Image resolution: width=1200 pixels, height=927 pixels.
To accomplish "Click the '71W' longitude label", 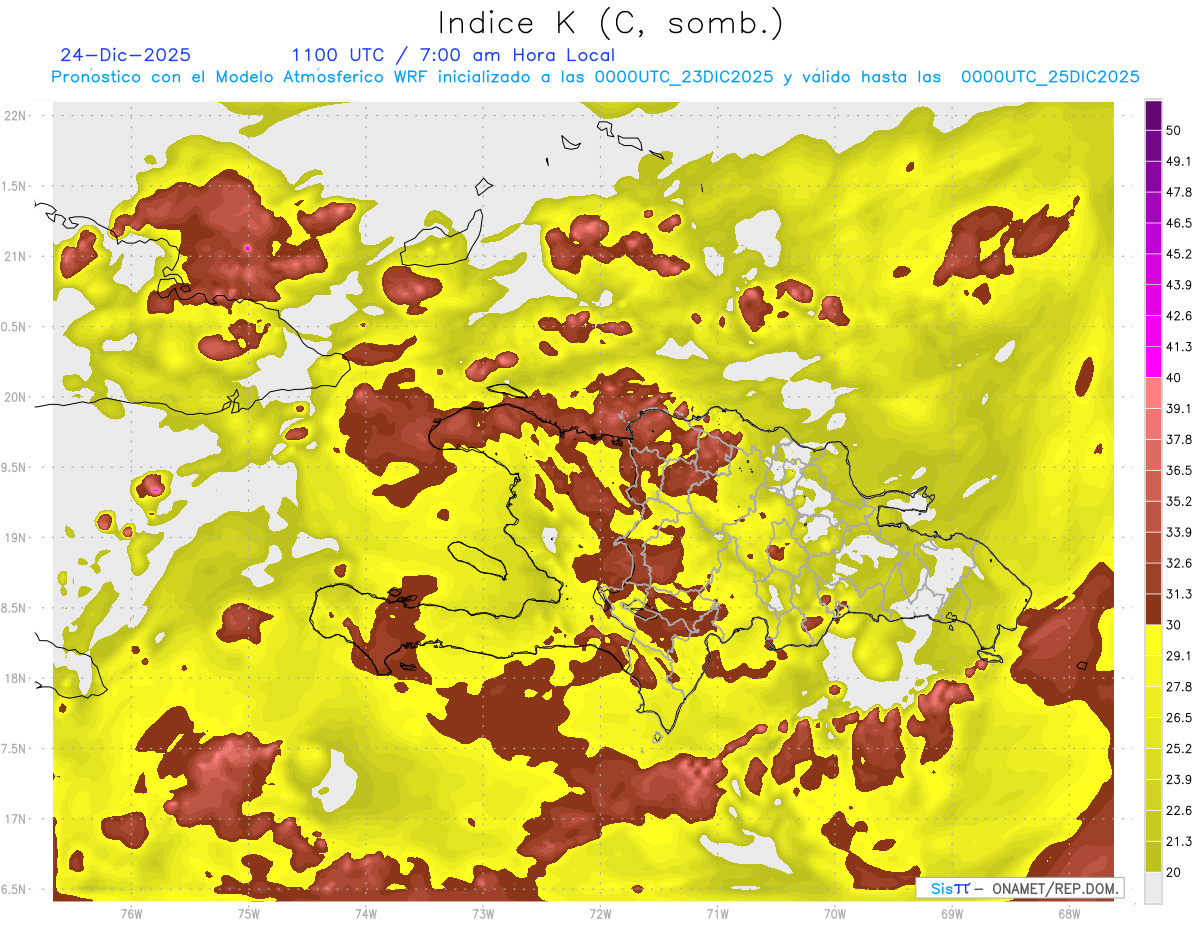I will 717,913.
